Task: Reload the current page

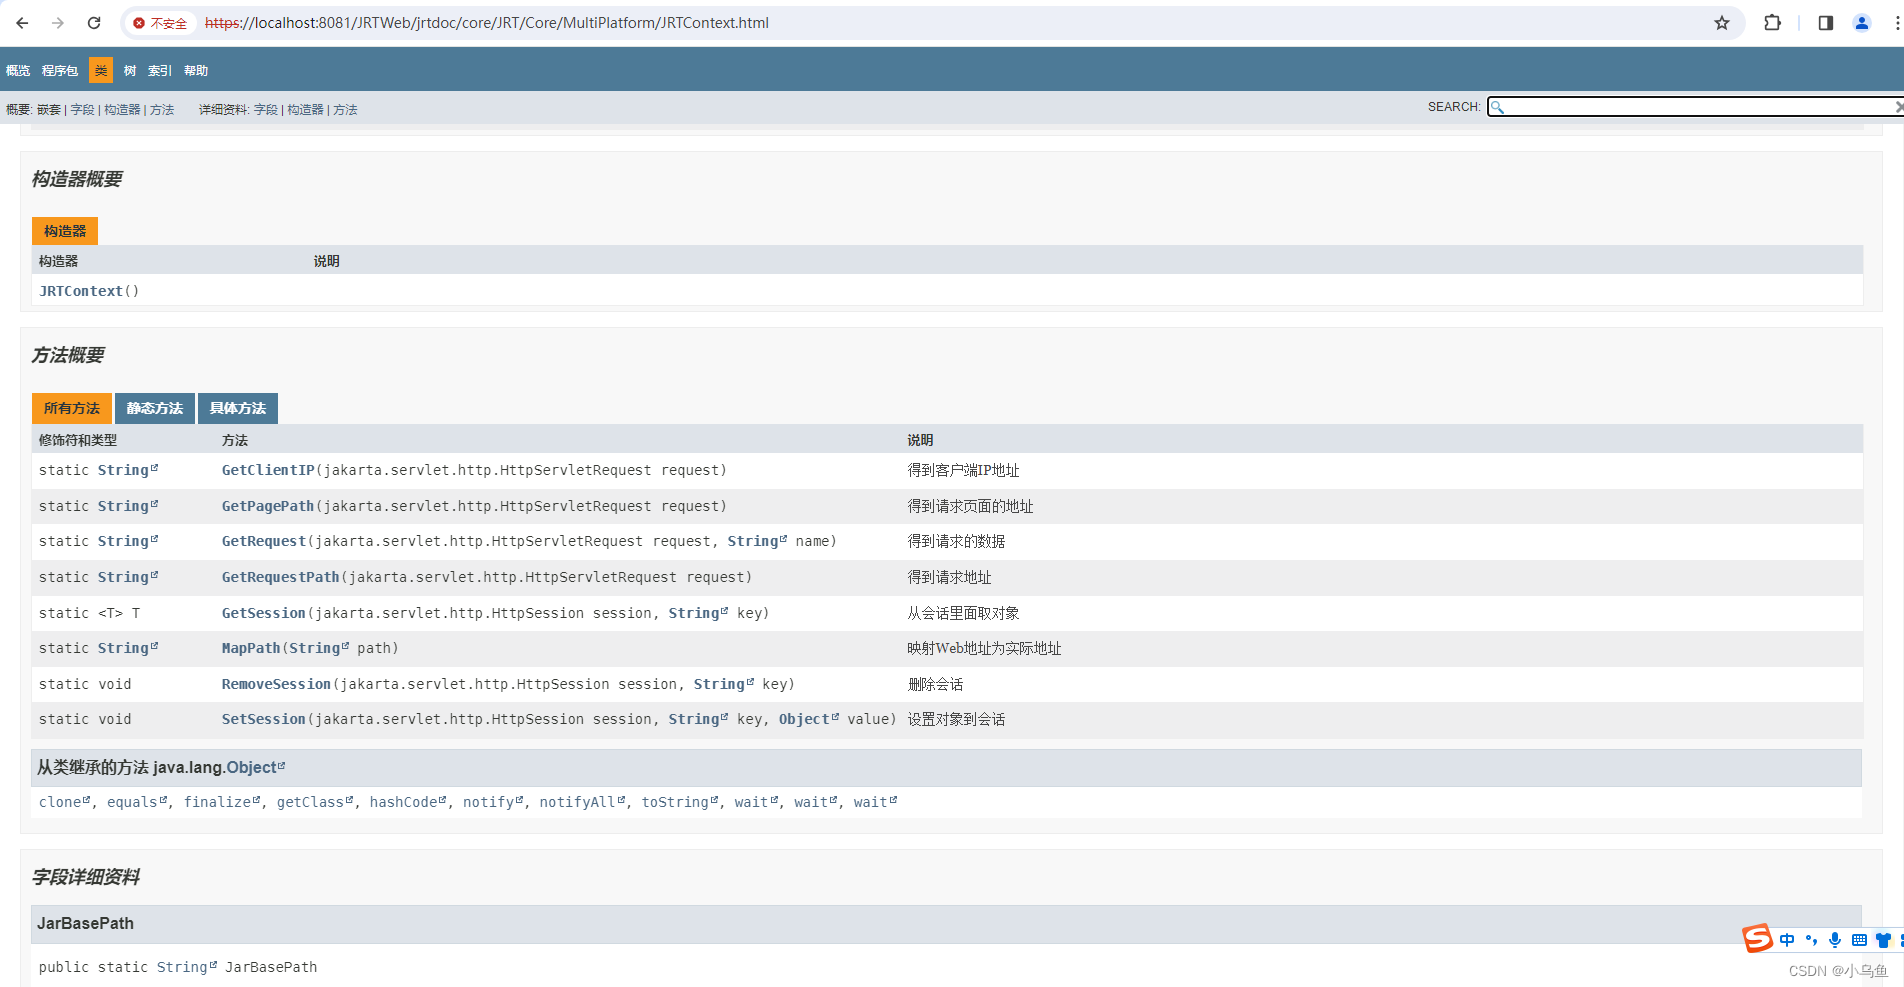Action: pyautogui.click(x=94, y=23)
